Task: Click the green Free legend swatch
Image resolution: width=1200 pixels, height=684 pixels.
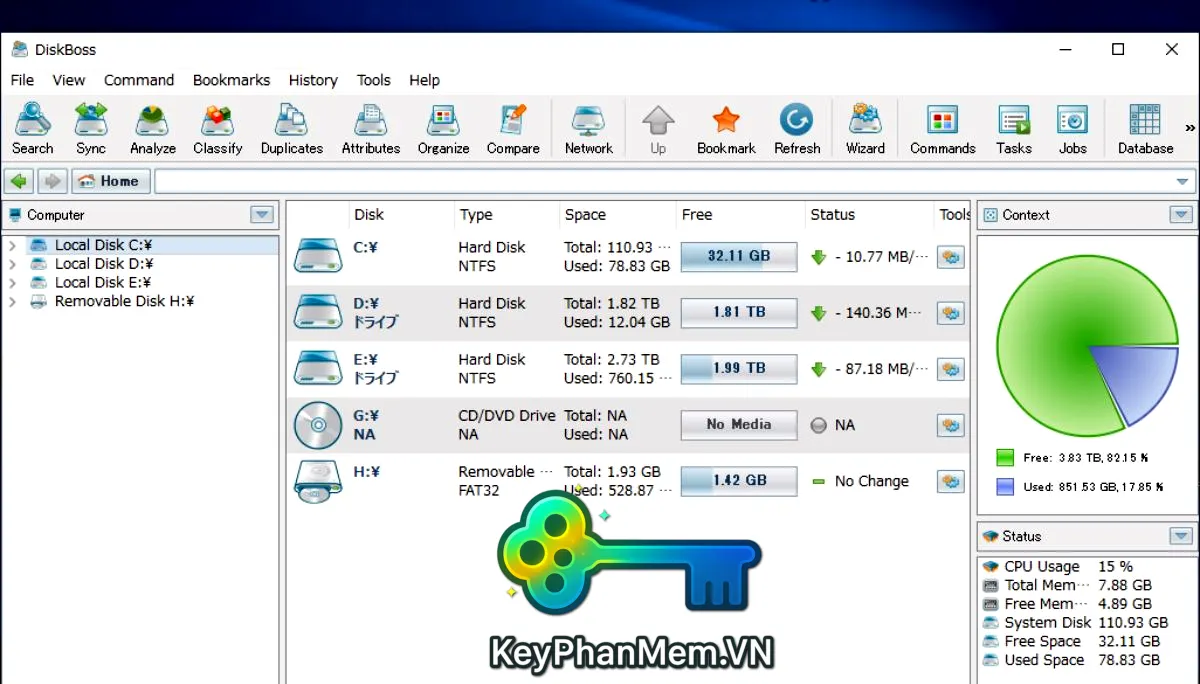Action: pos(1005,458)
